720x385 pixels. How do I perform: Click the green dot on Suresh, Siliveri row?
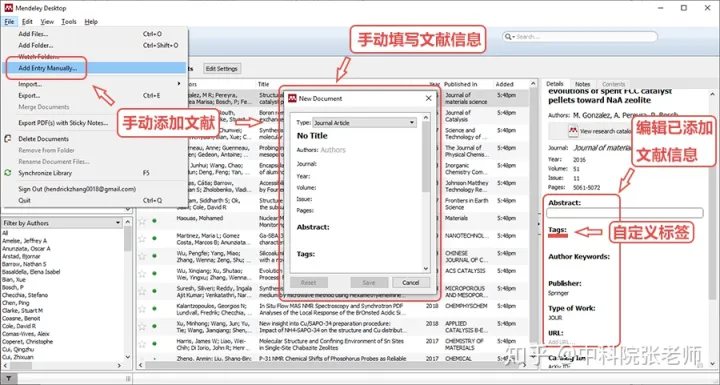click(154, 291)
